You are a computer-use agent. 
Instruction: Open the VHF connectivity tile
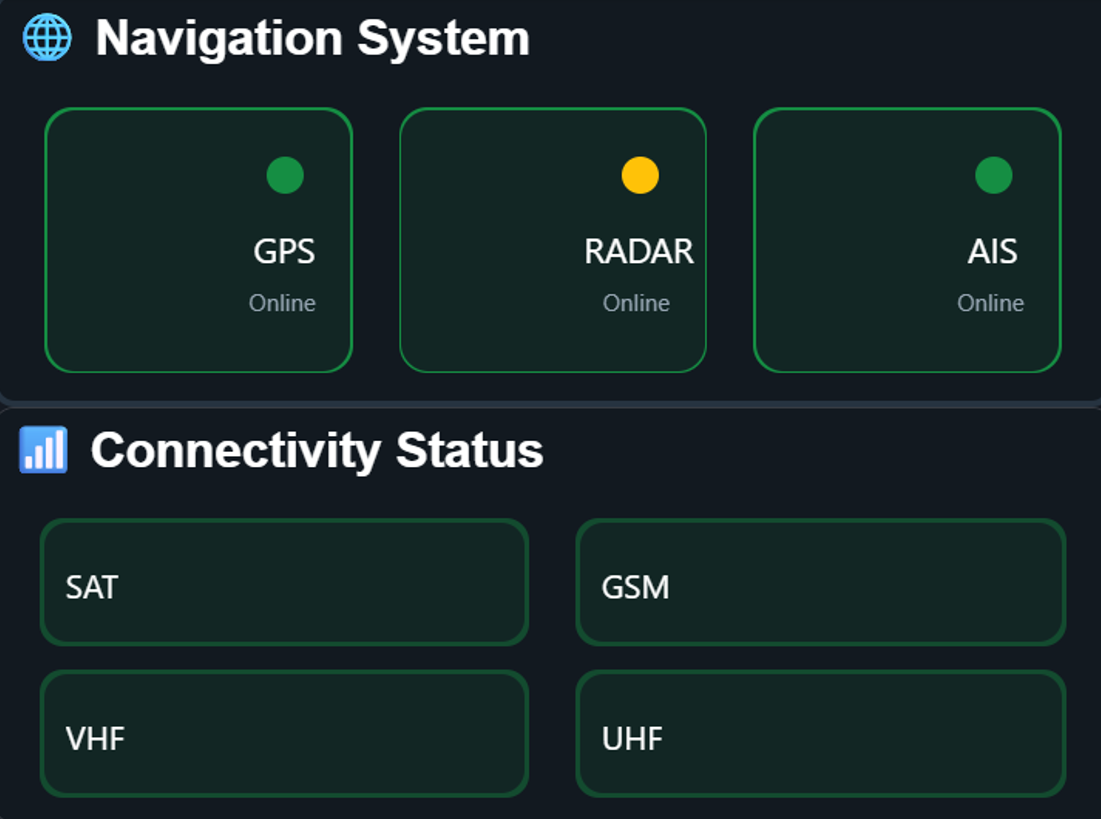284,734
